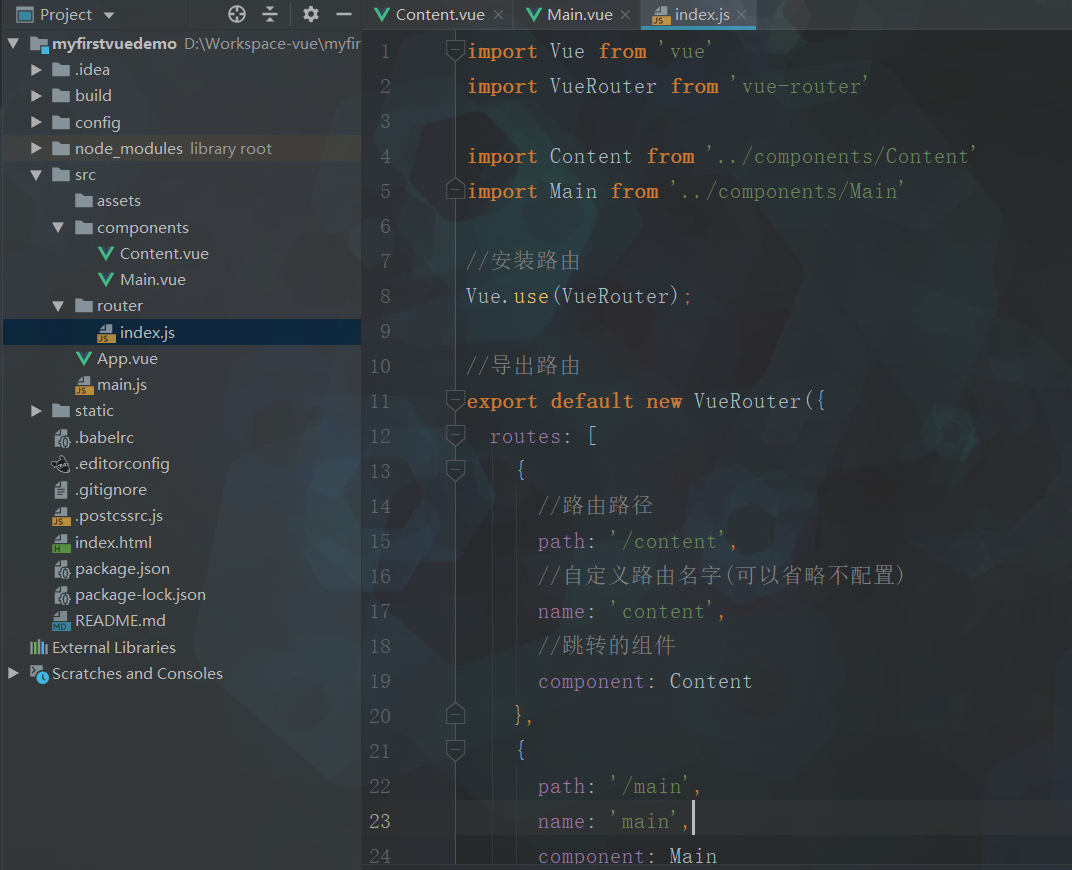Place cursor on 'vue-router' import string
The image size is (1072, 870).
pos(799,86)
